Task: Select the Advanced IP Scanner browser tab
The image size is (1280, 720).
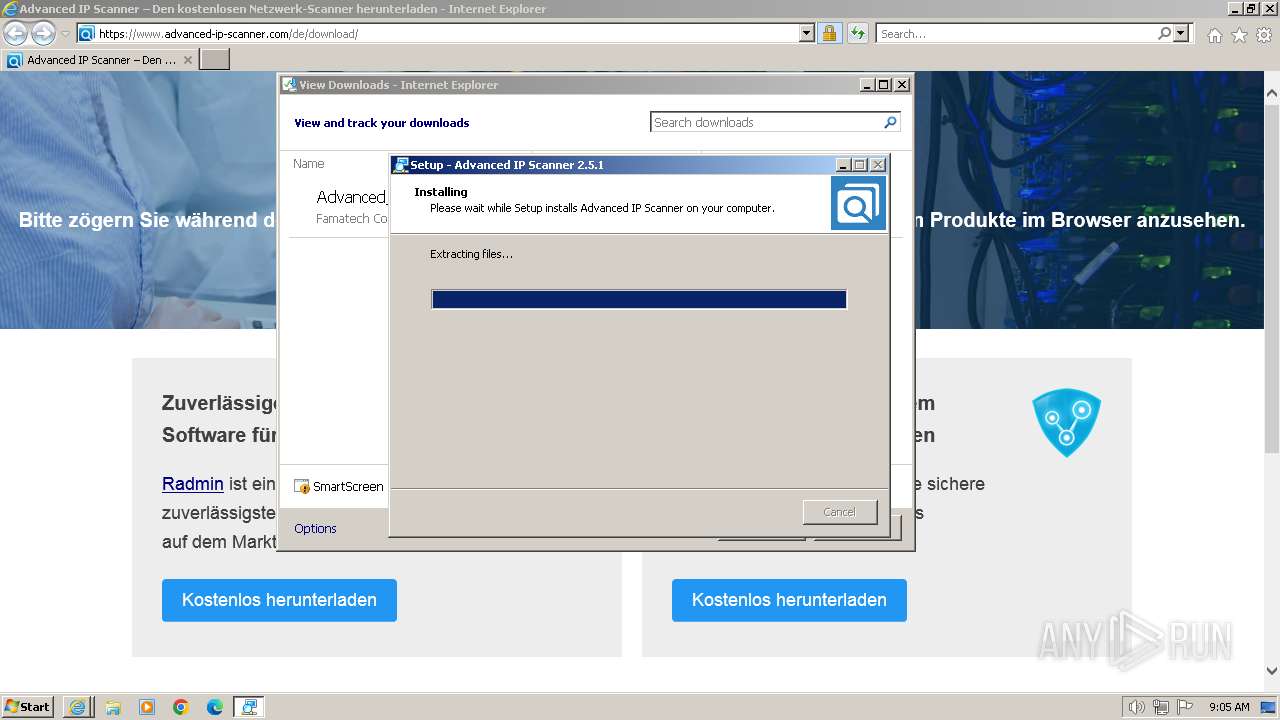Action: (x=100, y=60)
